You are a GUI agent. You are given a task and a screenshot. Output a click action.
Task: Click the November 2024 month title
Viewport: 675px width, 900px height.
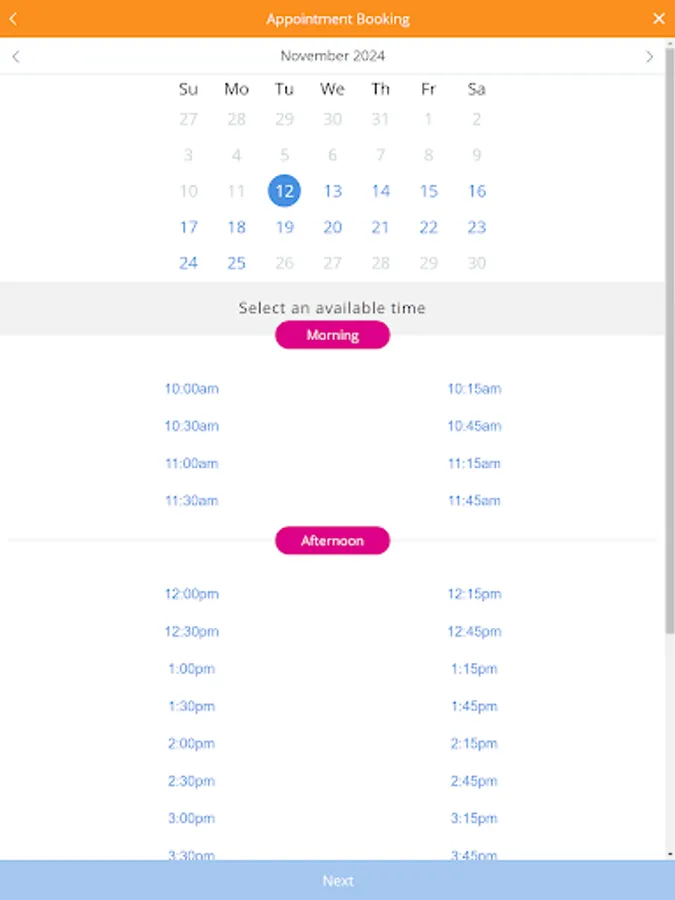[x=332, y=56]
